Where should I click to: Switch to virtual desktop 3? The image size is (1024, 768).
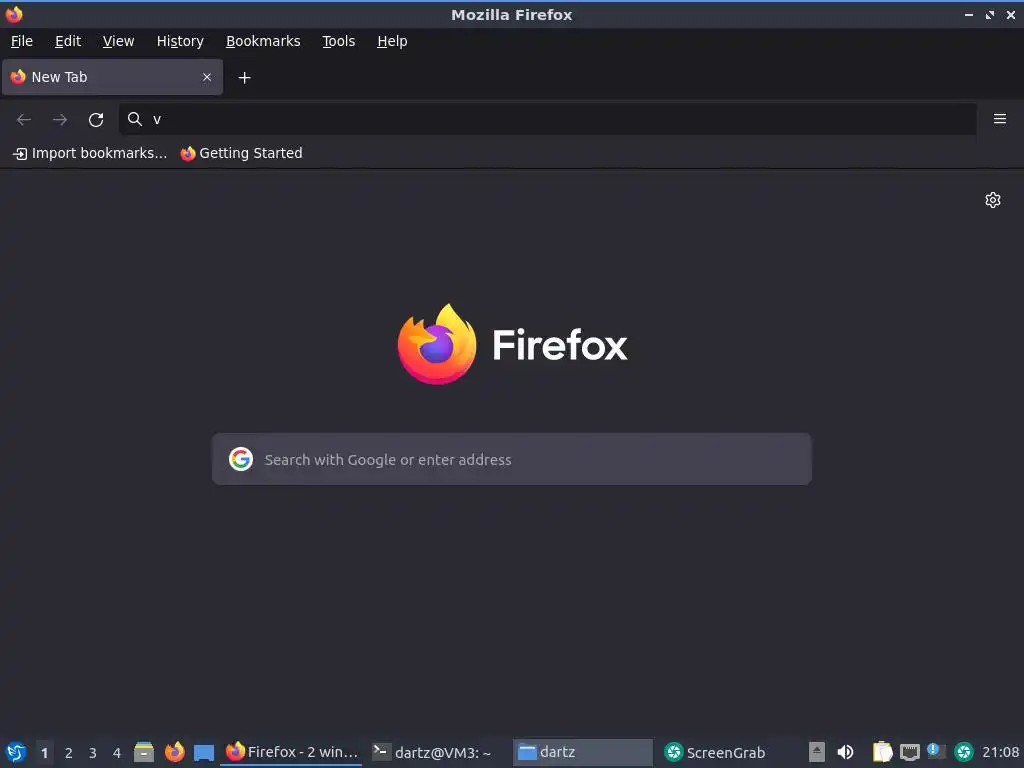pos(93,753)
